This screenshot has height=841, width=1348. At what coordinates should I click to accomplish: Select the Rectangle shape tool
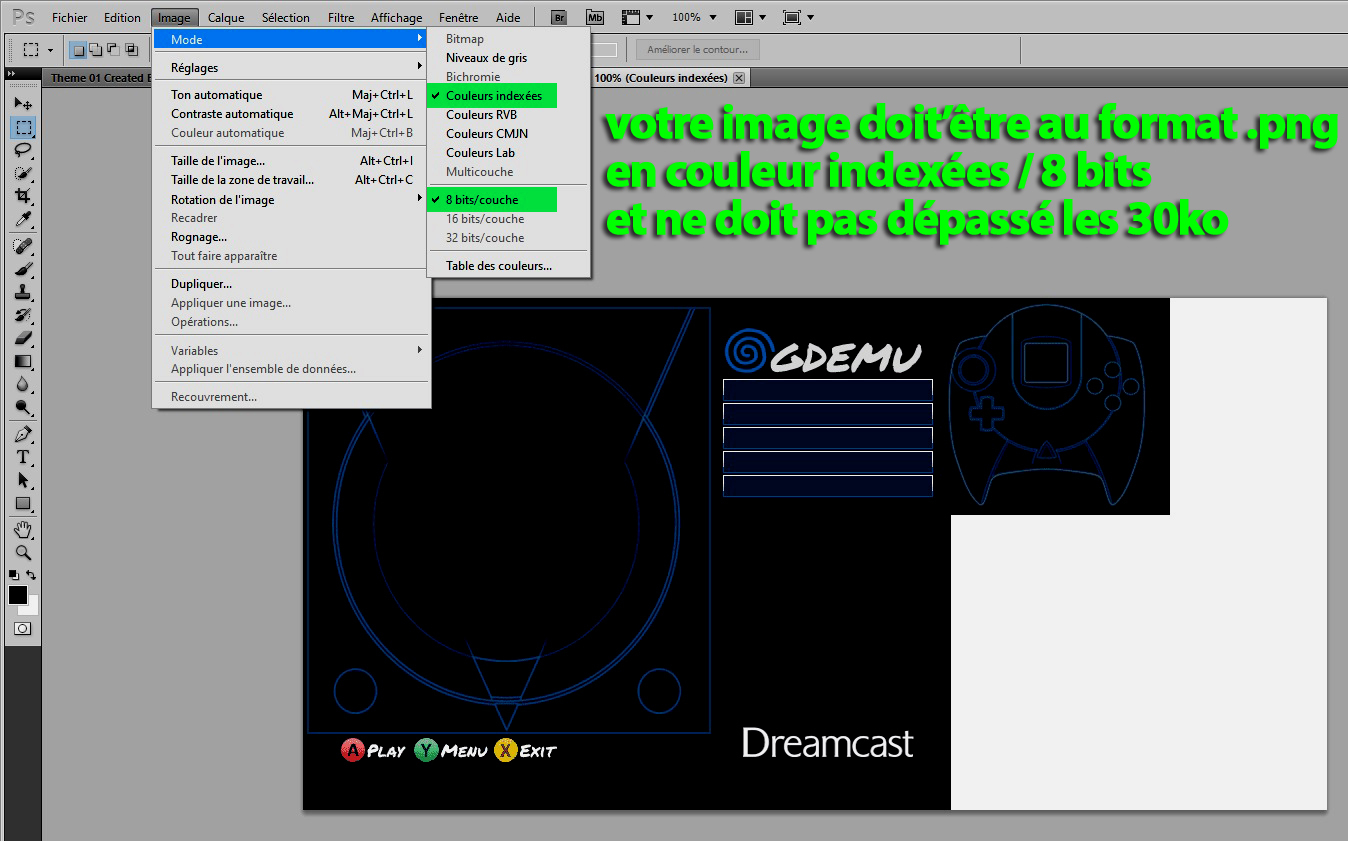point(23,504)
